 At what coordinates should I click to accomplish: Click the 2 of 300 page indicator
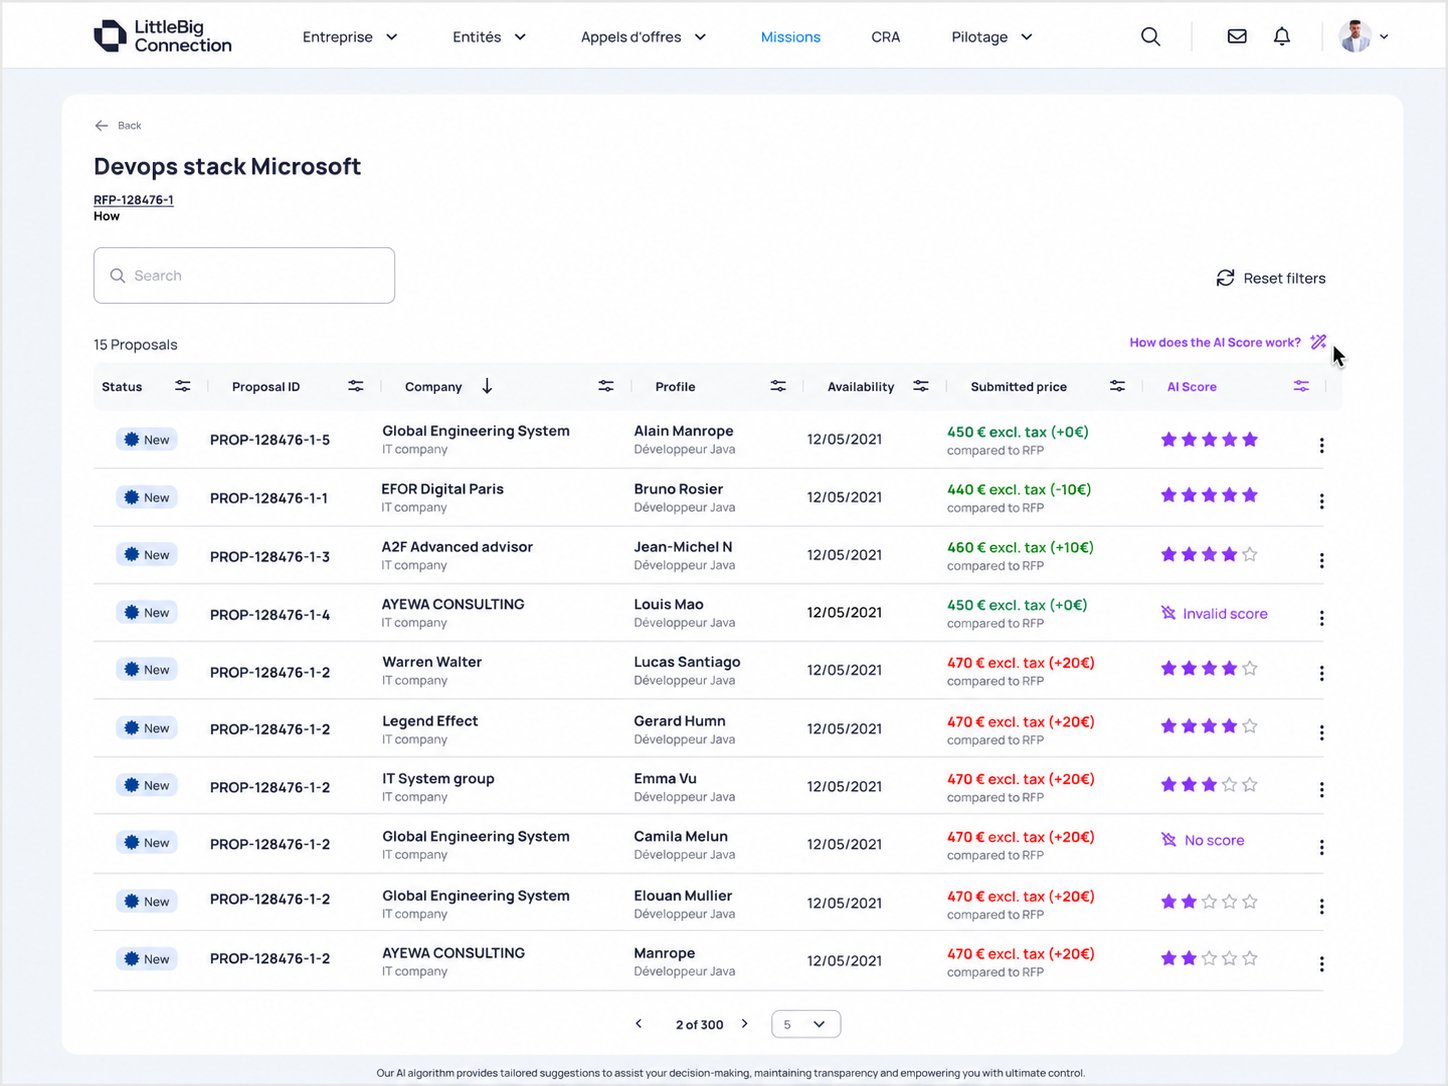pyautogui.click(x=699, y=1025)
